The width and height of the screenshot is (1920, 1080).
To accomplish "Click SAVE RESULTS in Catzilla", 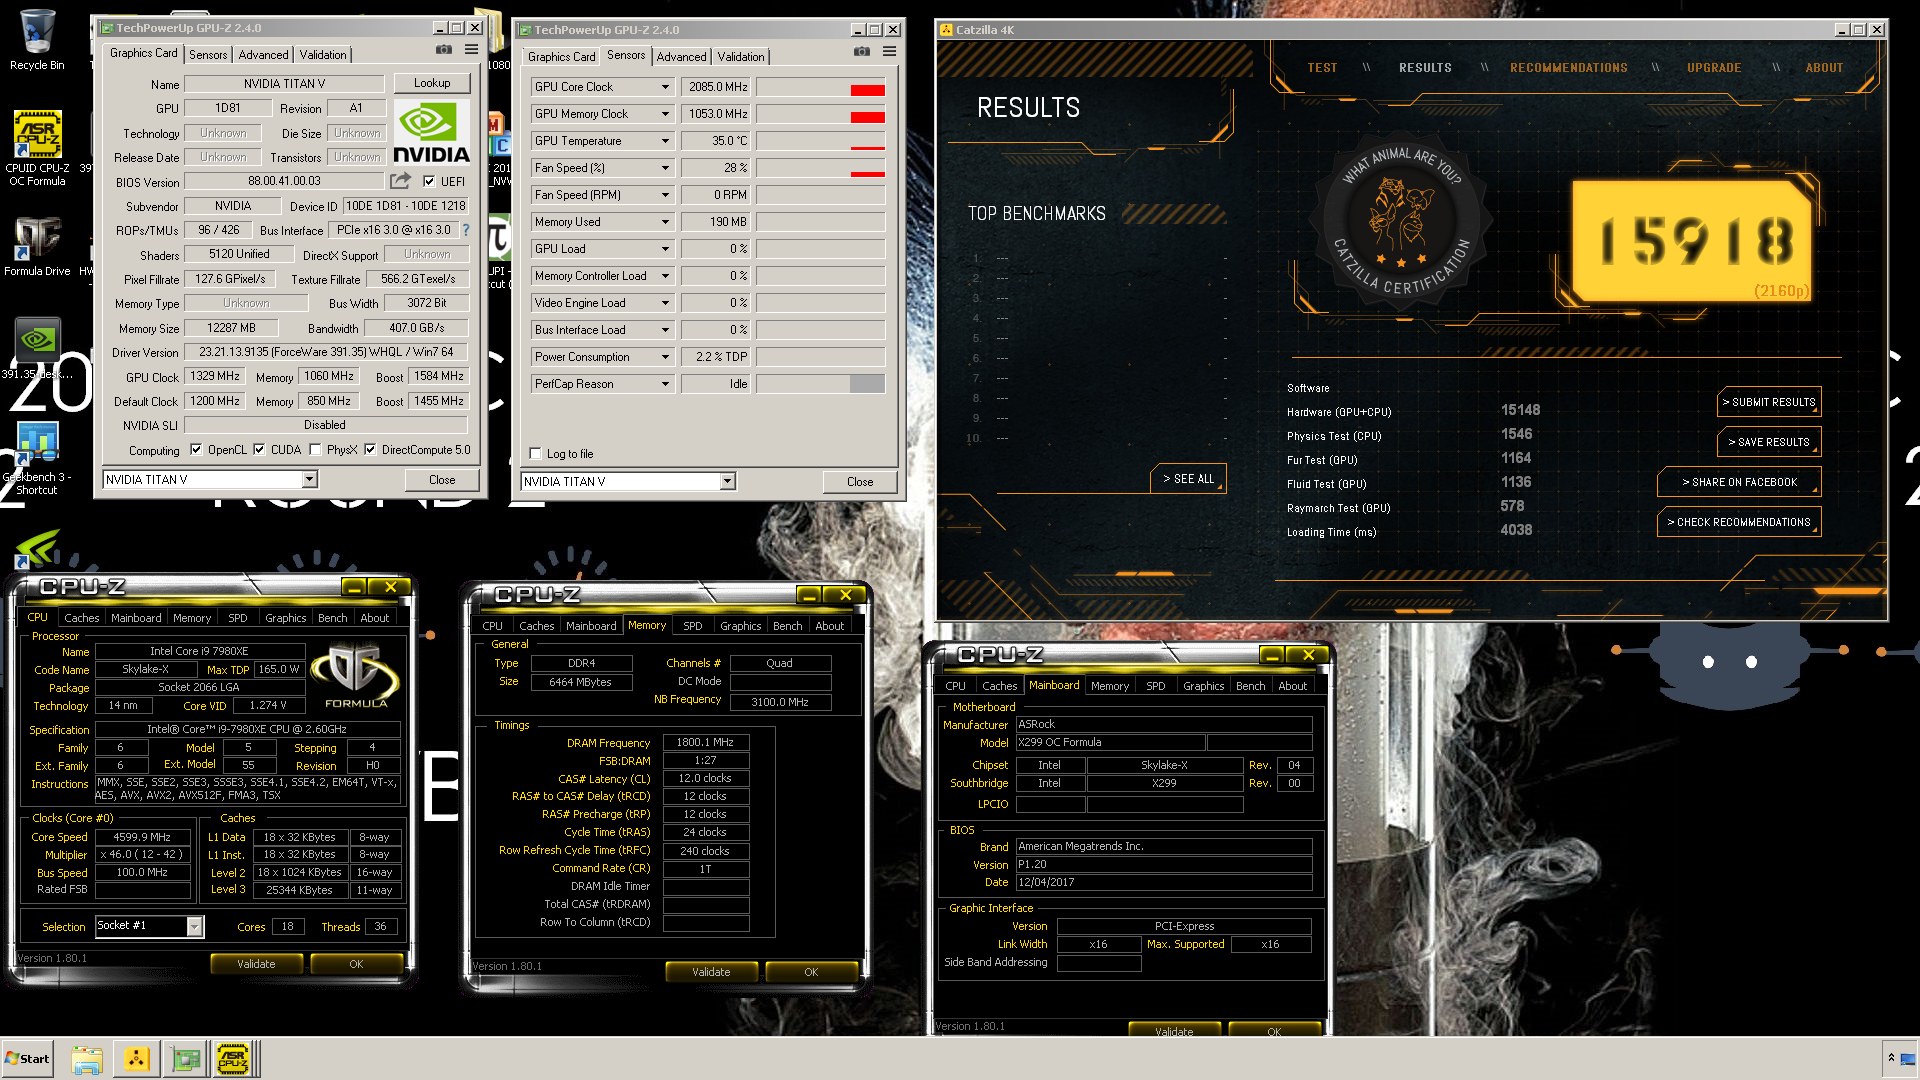I will click(1769, 442).
